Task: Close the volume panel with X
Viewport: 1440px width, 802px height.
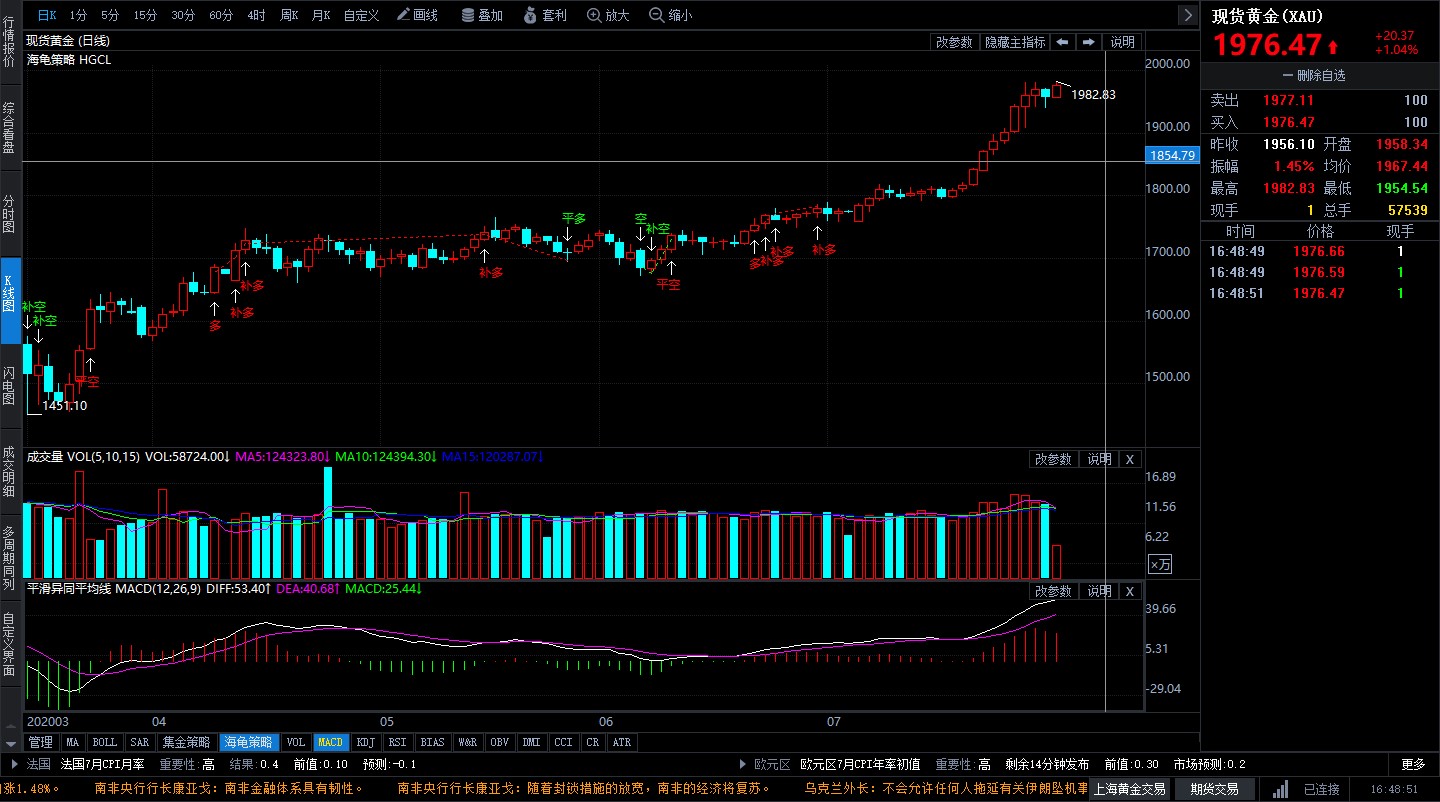Action: tap(1129, 459)
